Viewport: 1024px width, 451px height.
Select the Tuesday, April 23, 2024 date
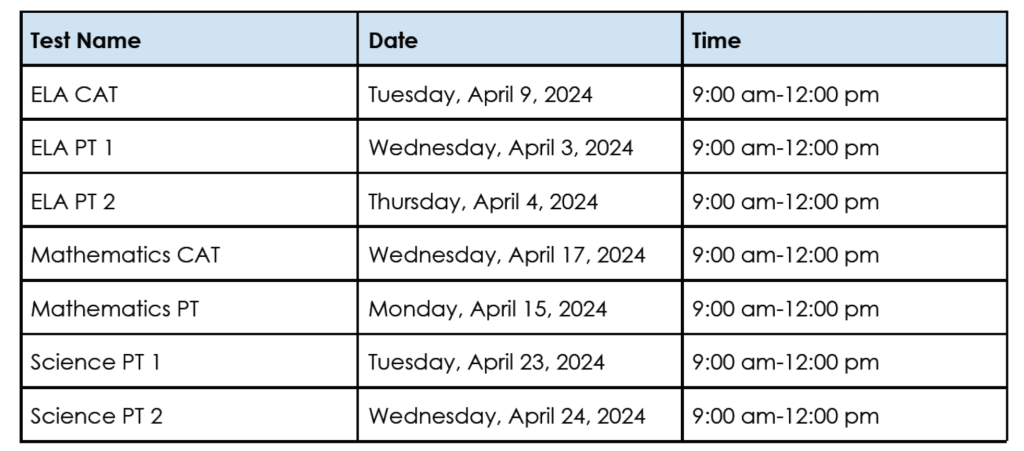(486, 362)
